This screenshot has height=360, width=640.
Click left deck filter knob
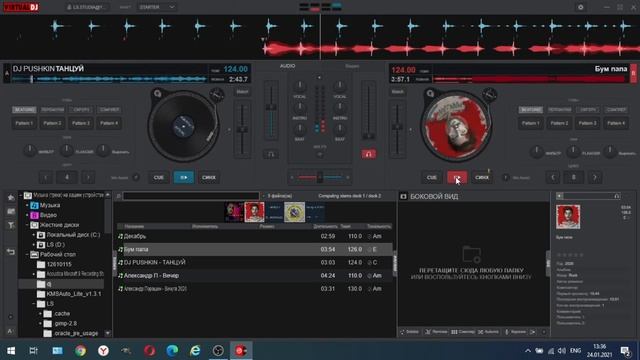click(29, 150)
